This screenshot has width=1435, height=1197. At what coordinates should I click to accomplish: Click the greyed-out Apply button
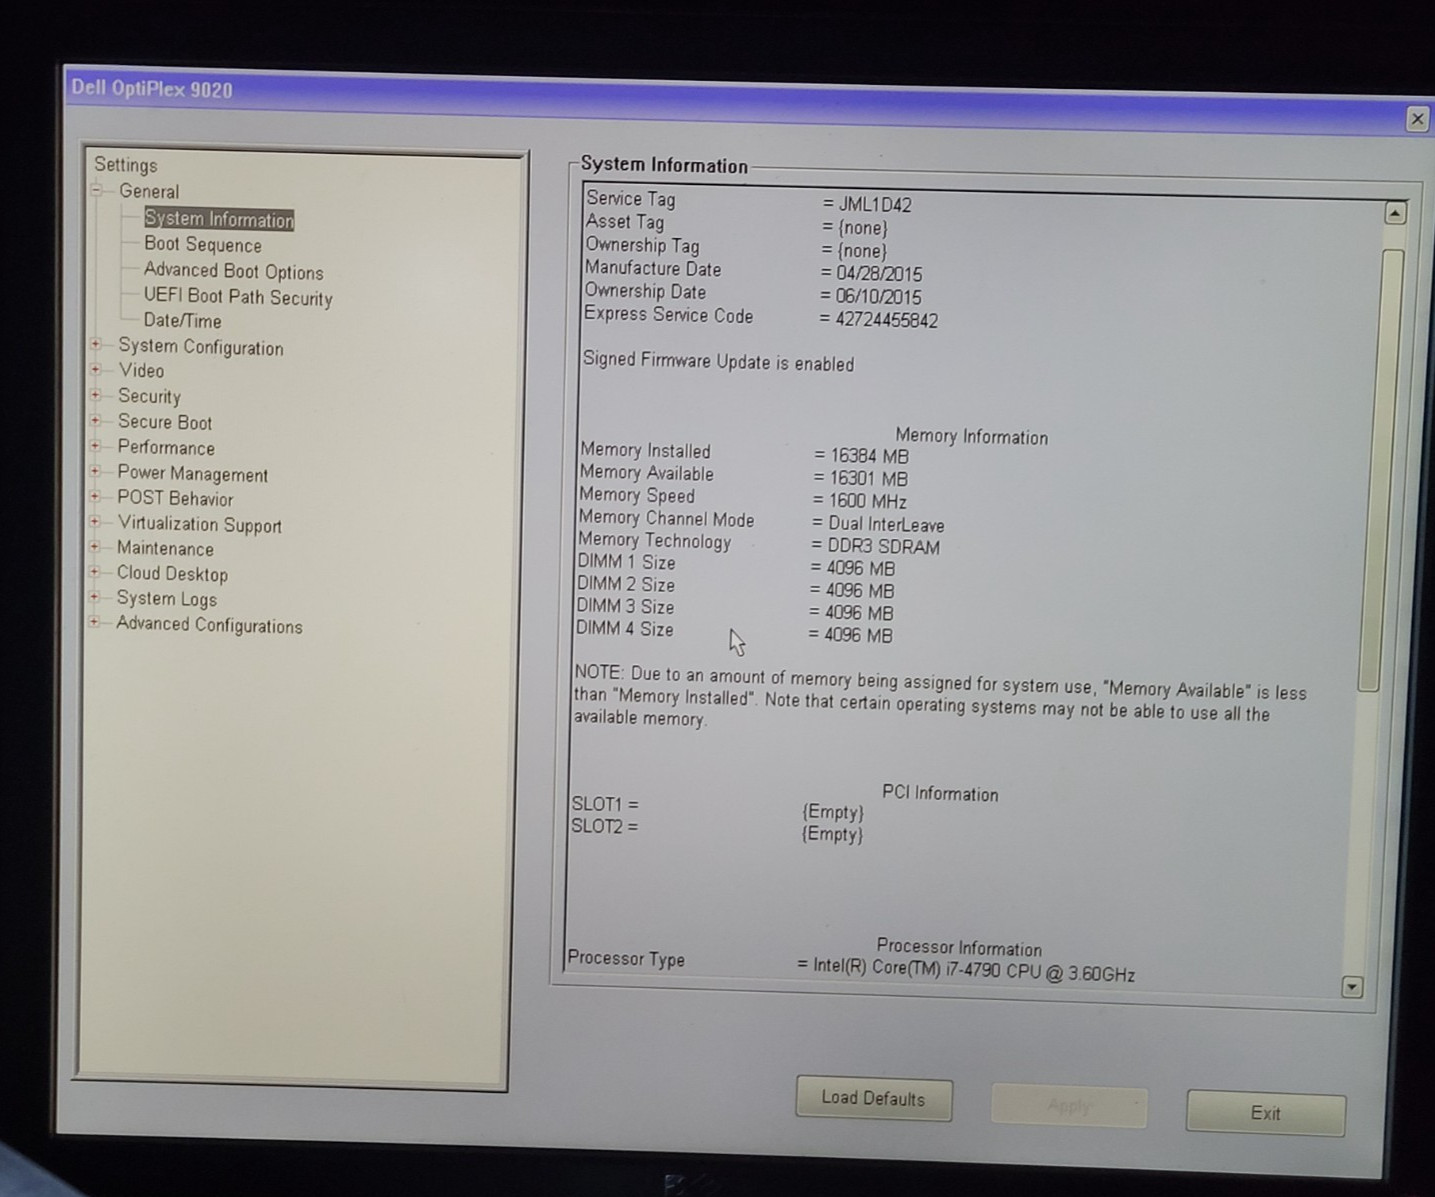1069,1106
